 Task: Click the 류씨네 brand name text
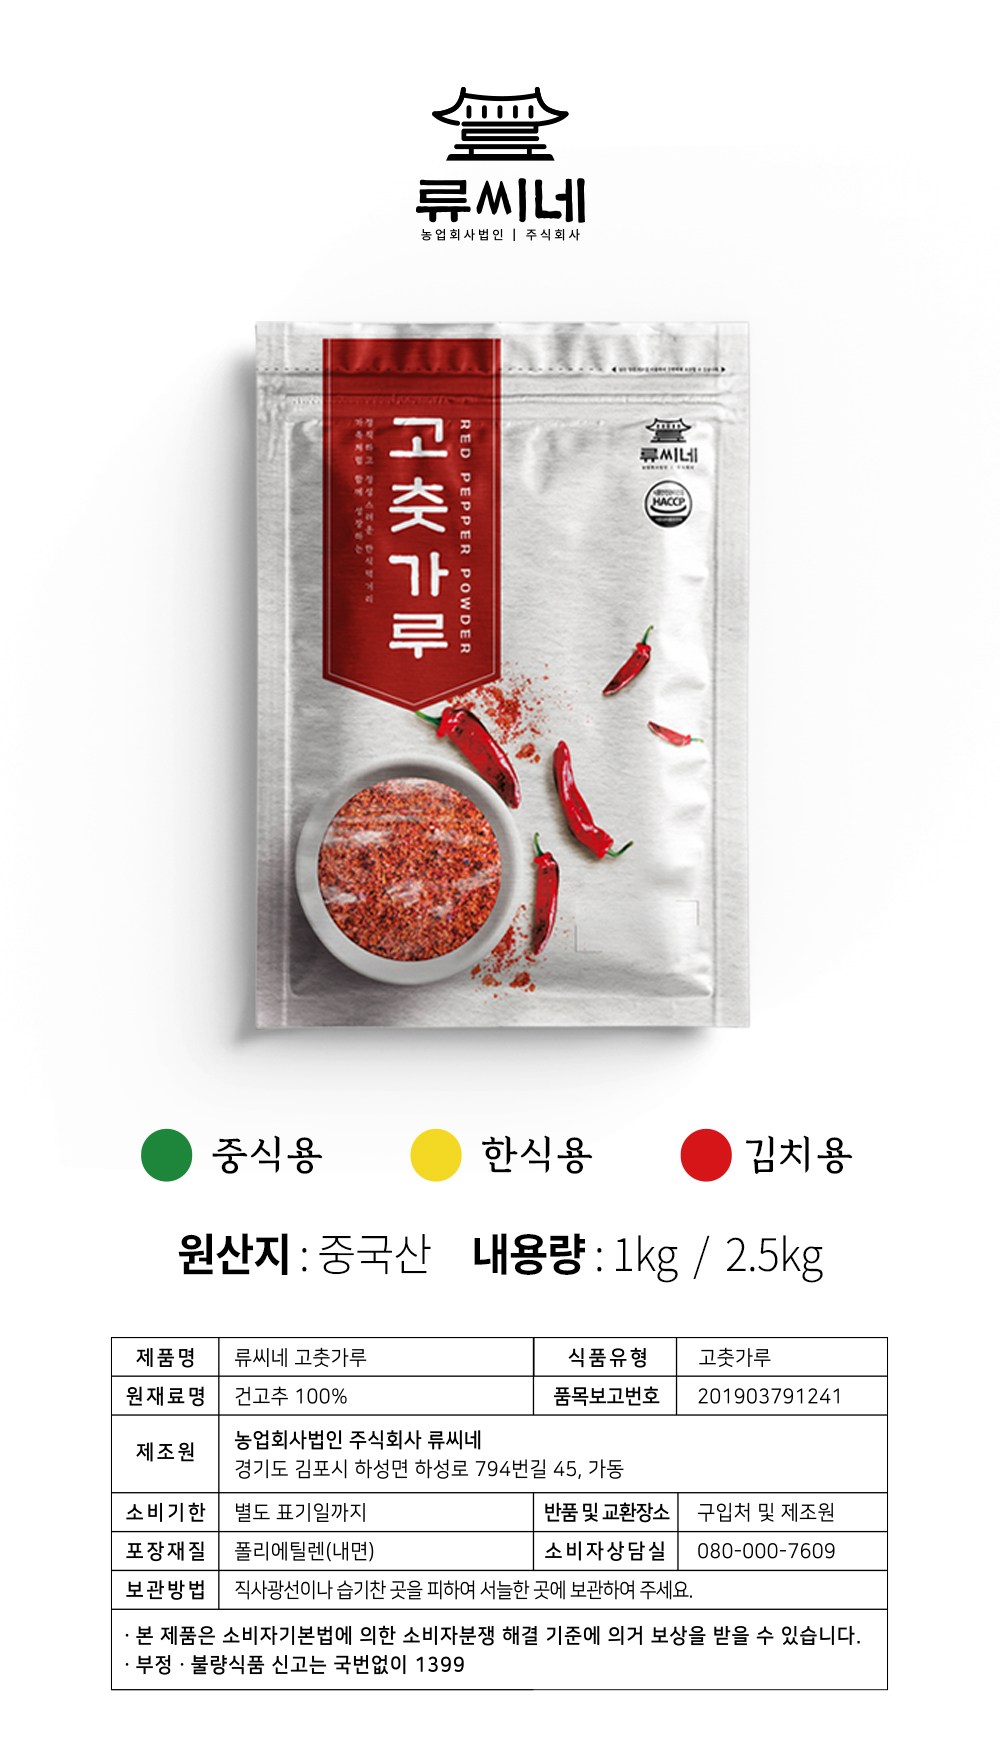[x=501, y=200]
